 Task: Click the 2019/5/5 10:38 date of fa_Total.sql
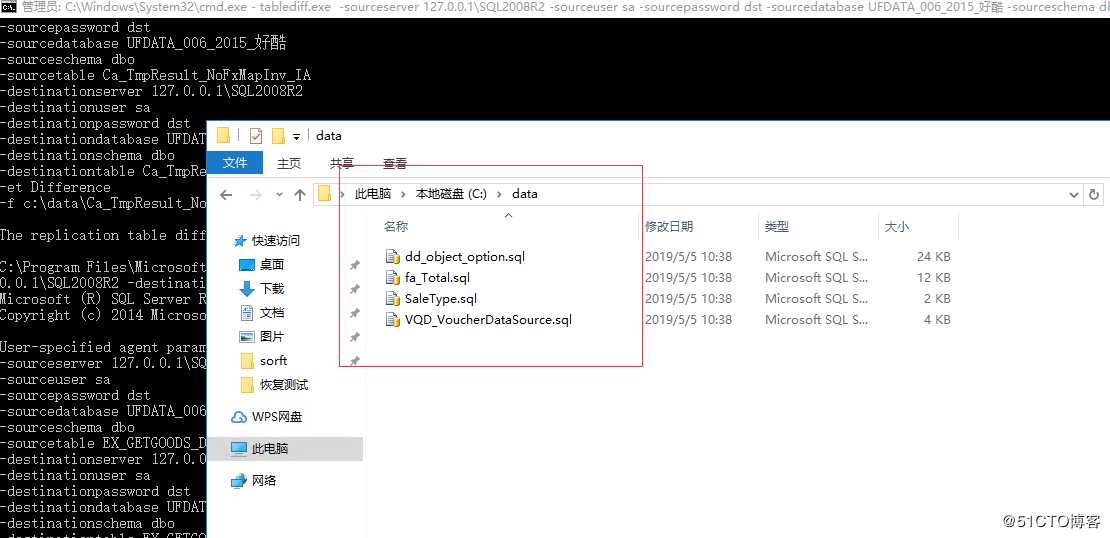pos(688,277)
